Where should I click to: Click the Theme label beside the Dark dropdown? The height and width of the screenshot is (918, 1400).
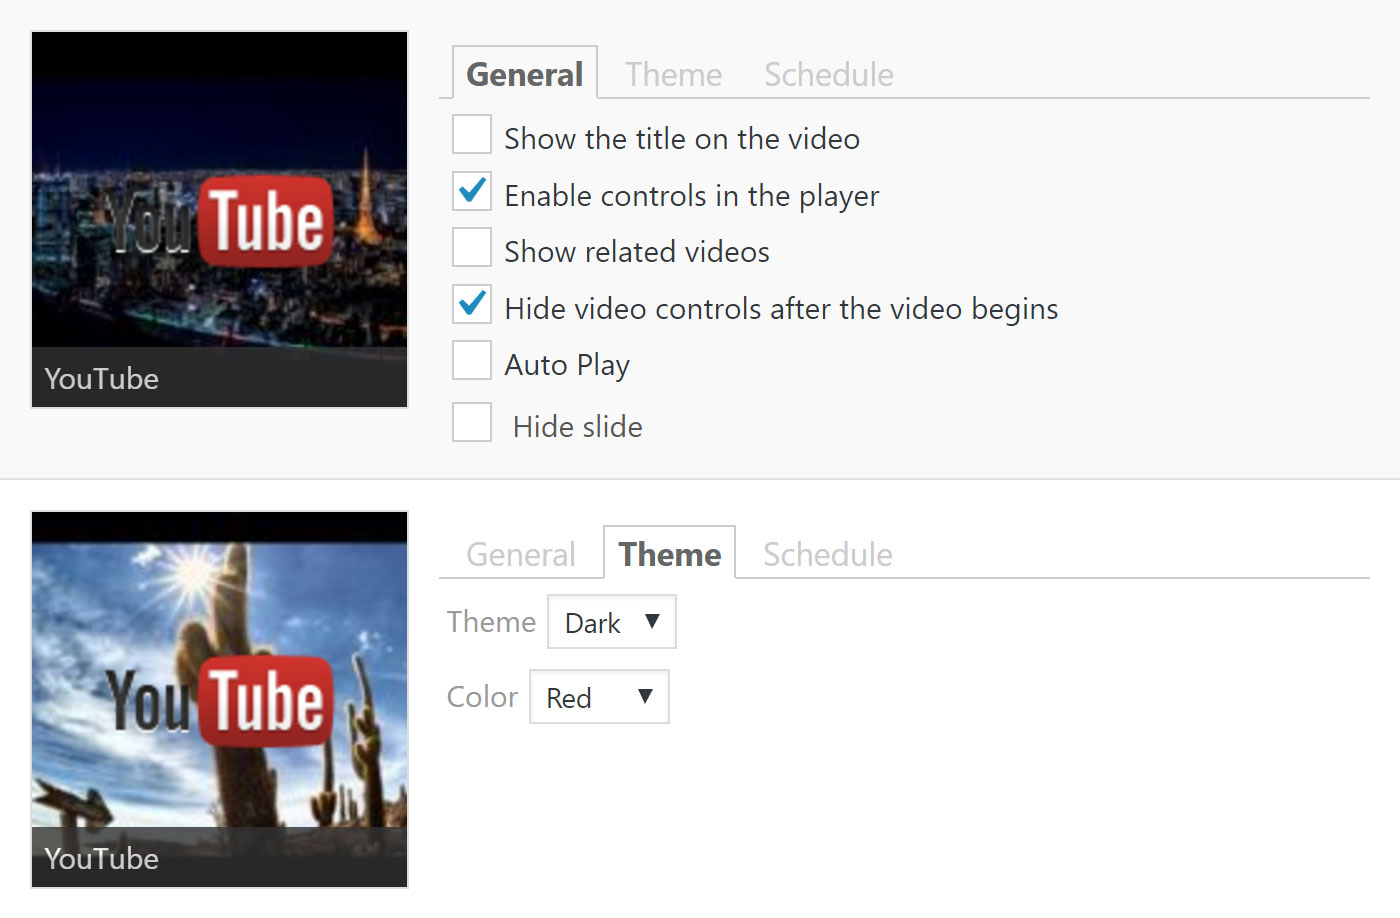(492, 622)
